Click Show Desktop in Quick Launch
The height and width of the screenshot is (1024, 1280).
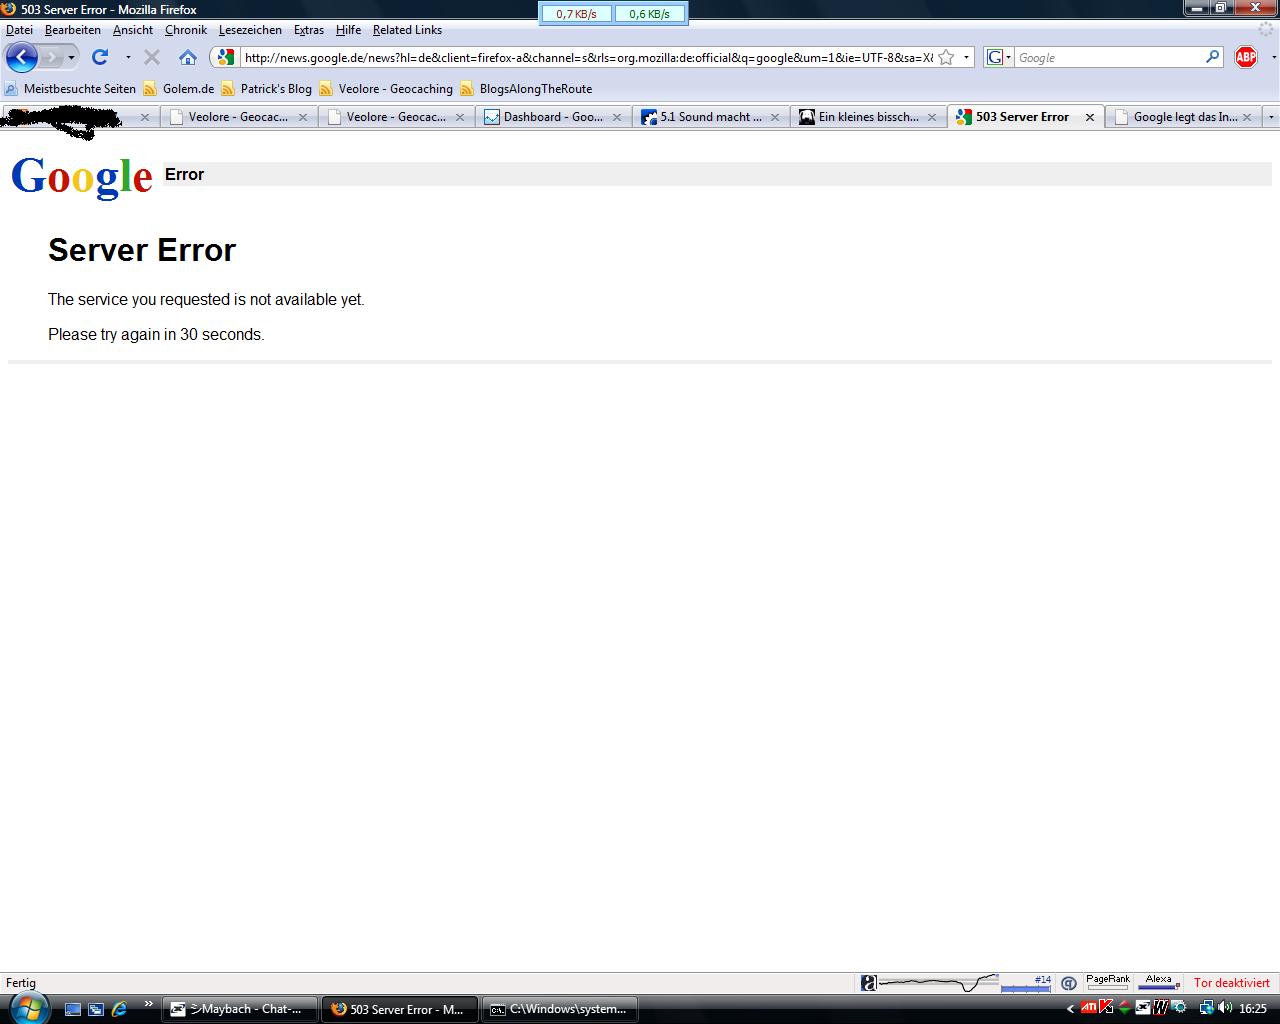pyautogui.click(x=73, y=1009)
